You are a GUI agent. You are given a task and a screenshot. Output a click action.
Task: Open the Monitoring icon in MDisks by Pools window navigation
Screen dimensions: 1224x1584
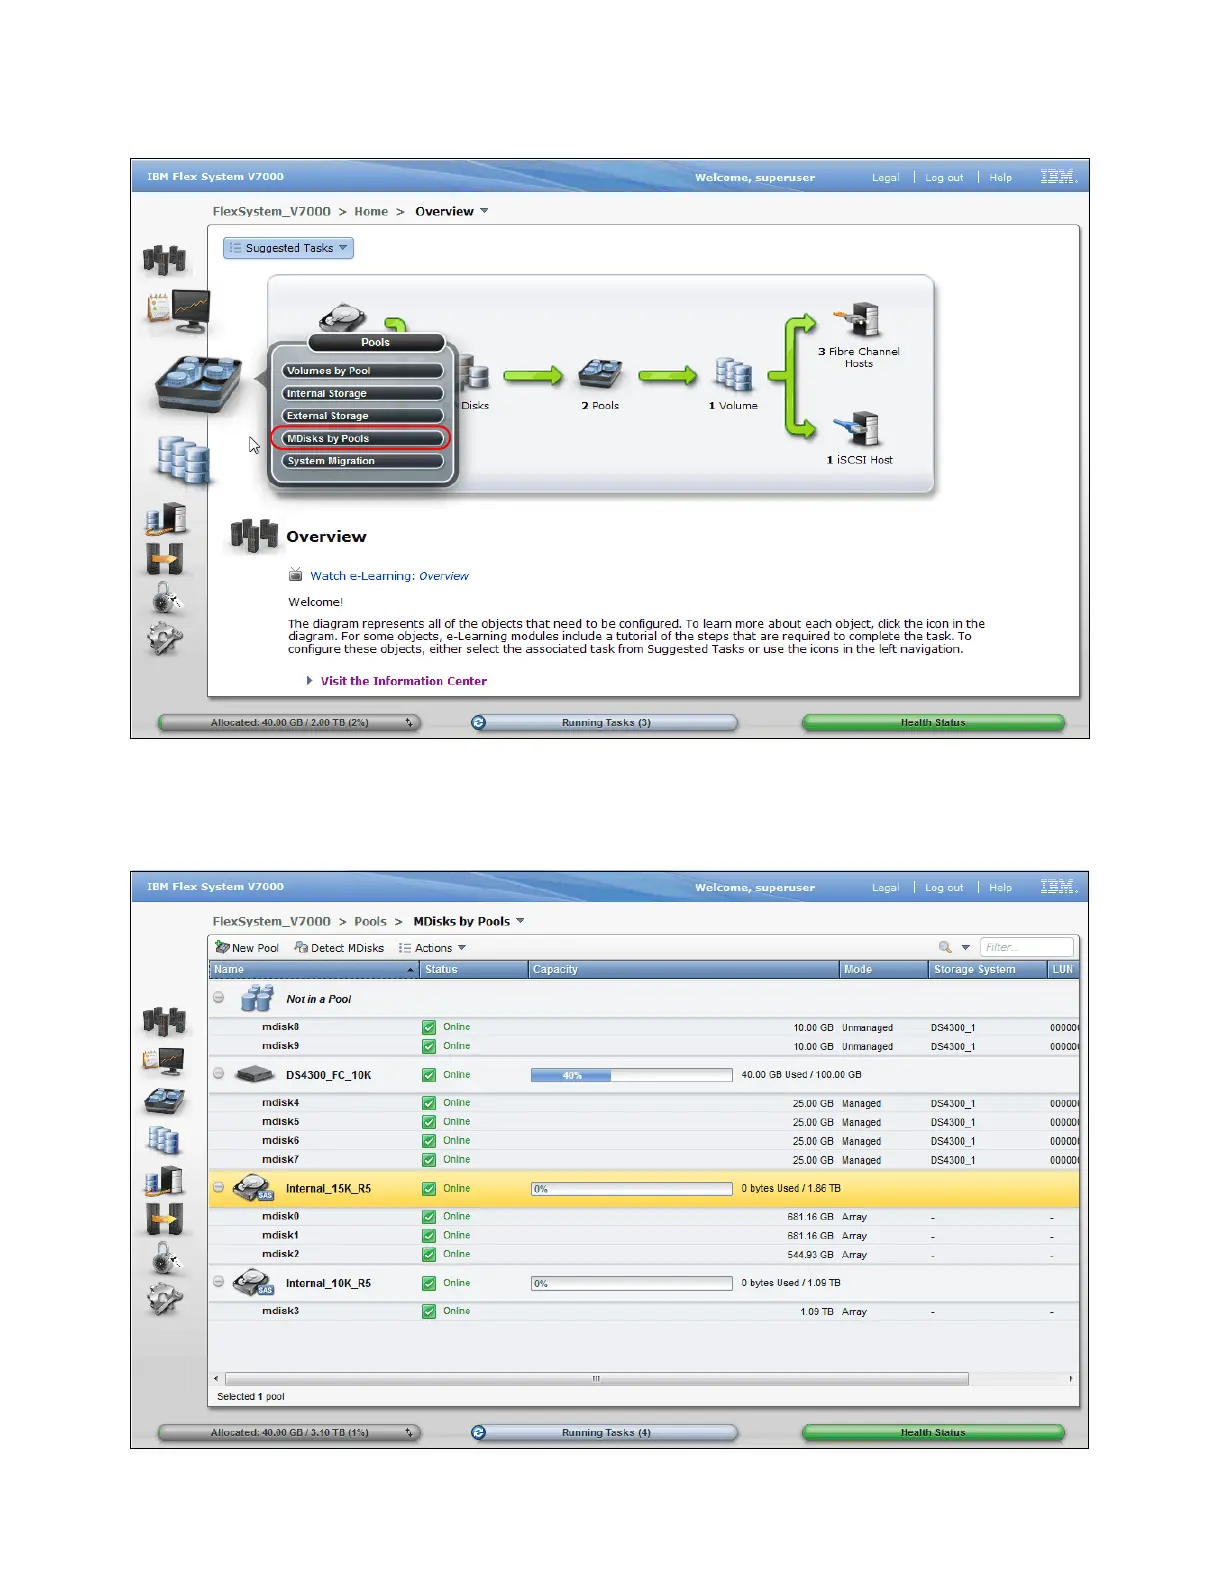point(165,1060)
